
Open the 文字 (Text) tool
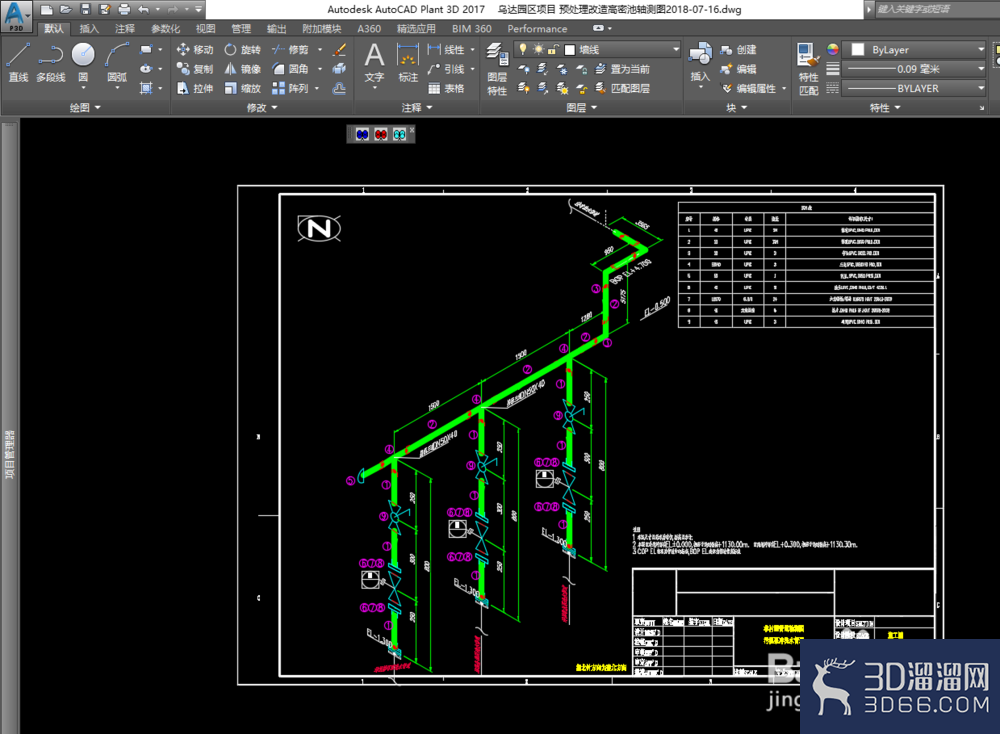coord(374,62)
